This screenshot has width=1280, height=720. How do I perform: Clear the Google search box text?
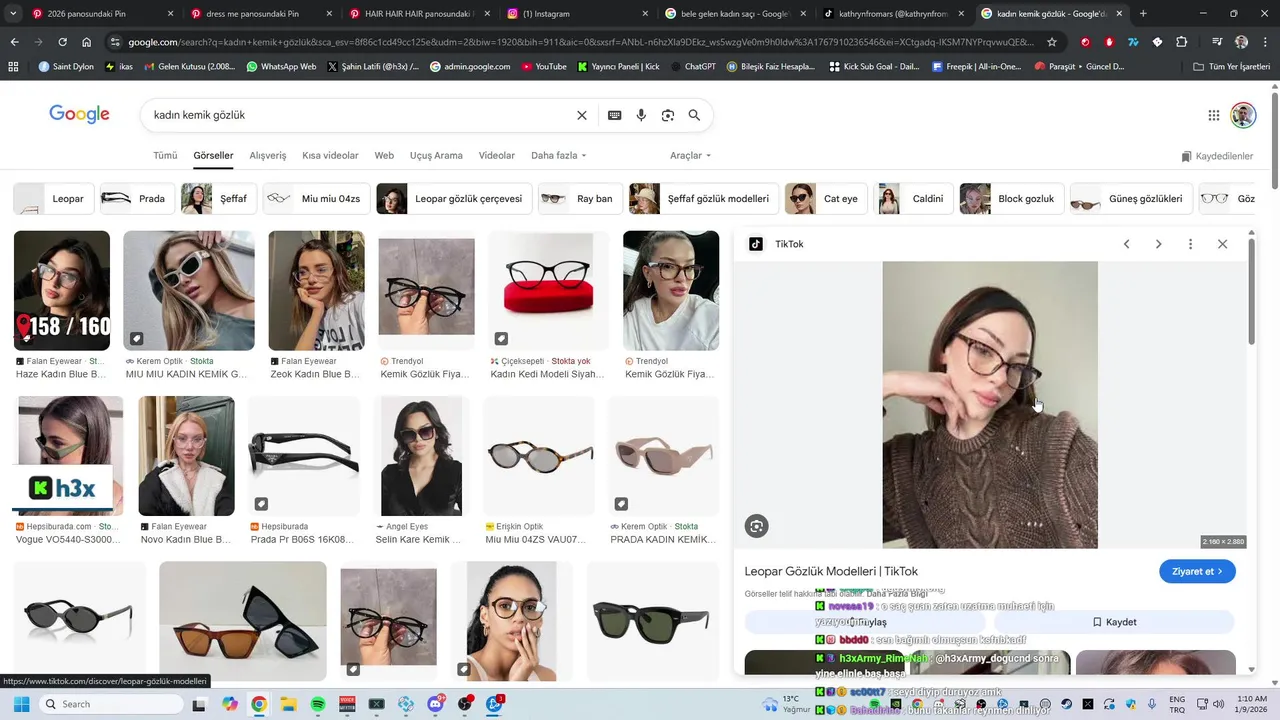pos(582,115)
